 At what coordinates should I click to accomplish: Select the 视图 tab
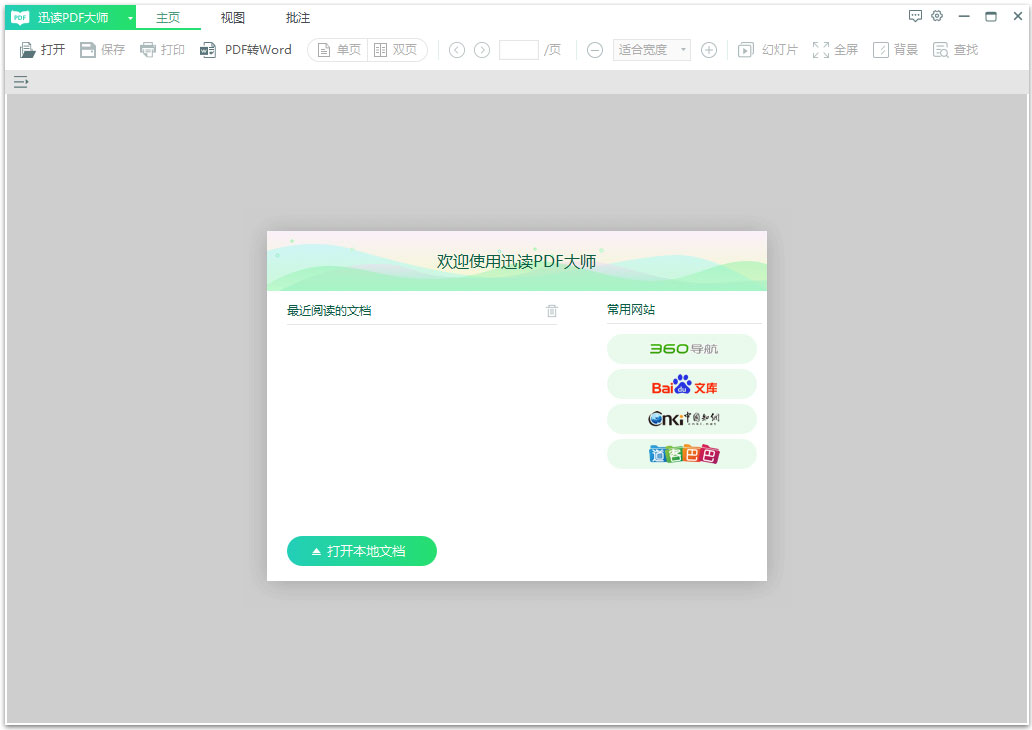point(232,18)
